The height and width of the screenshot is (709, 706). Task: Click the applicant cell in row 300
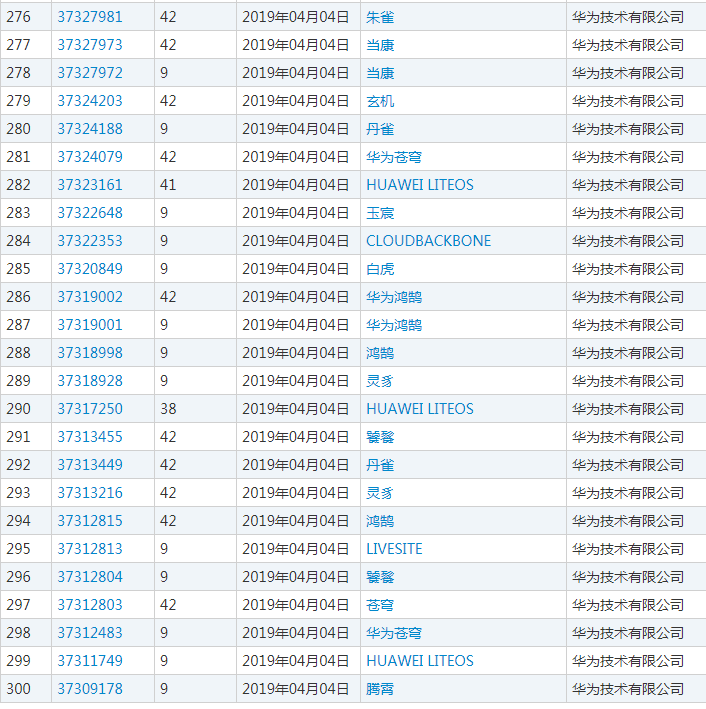click(627, 689)
